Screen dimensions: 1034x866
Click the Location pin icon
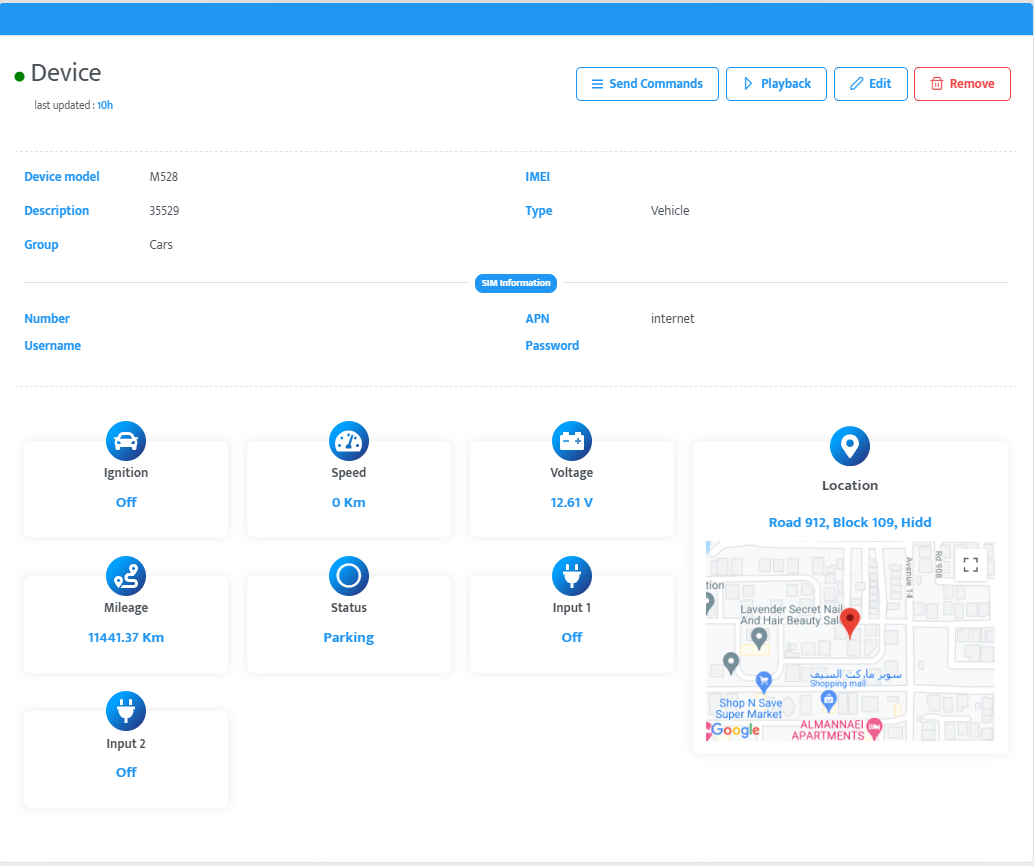[850, 446]
